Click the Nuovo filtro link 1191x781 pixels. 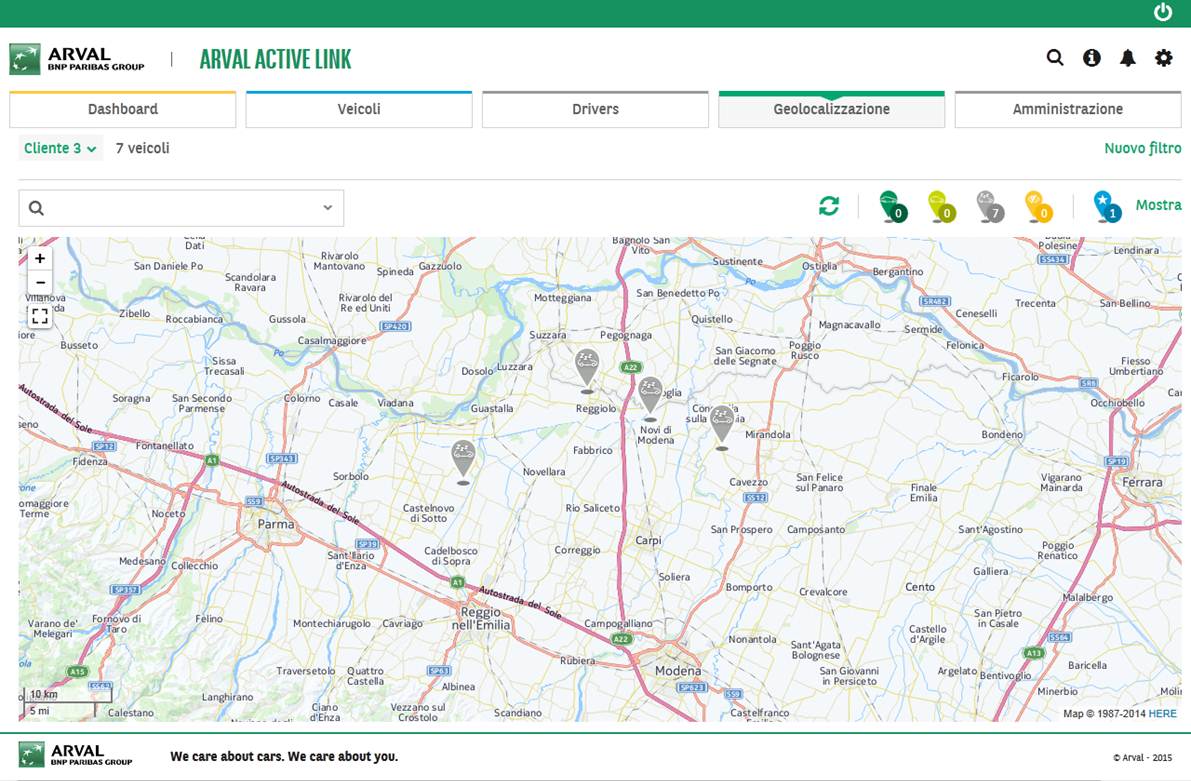(1142, 148)
